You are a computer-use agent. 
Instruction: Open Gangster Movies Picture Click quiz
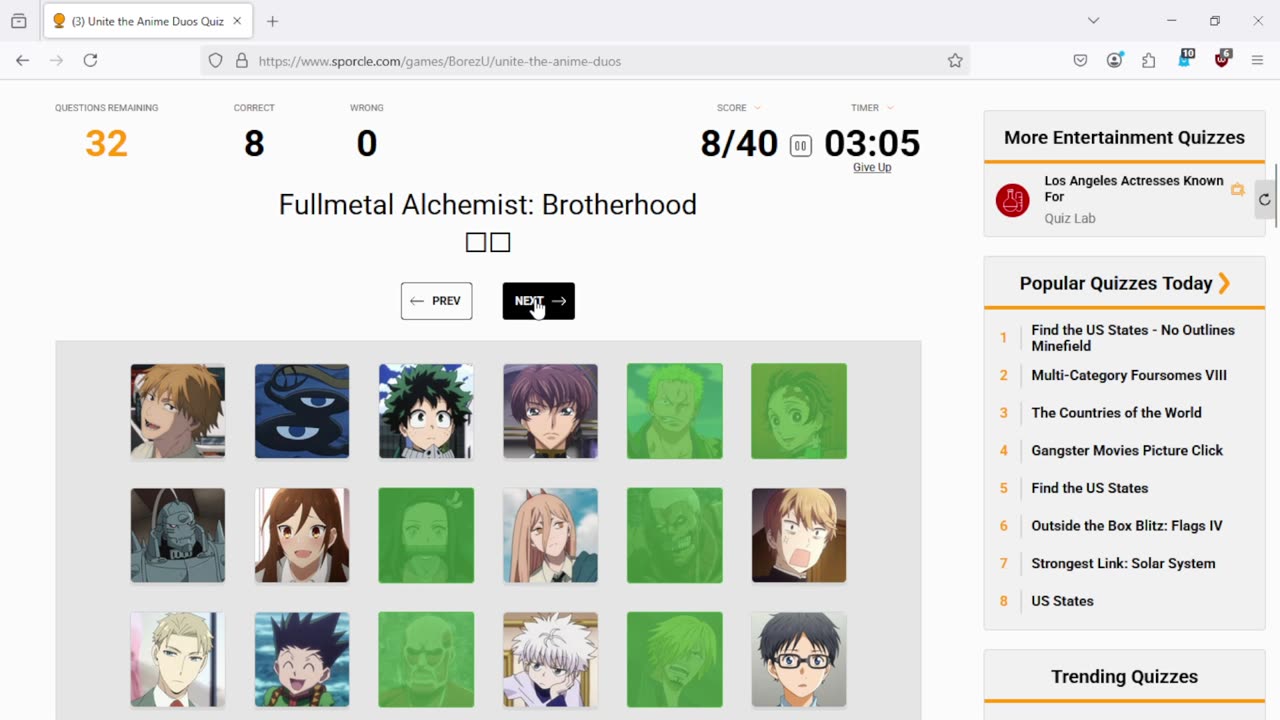(x=1127, y=450)
